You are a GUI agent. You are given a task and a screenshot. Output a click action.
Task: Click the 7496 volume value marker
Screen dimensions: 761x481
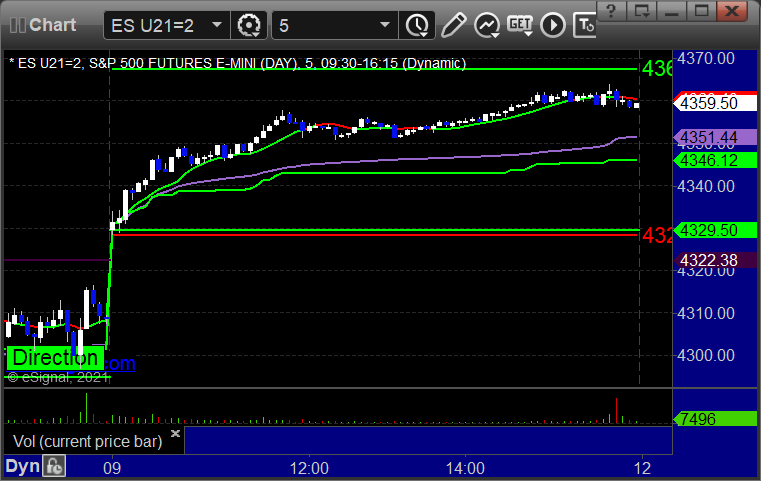coord(715,419)
